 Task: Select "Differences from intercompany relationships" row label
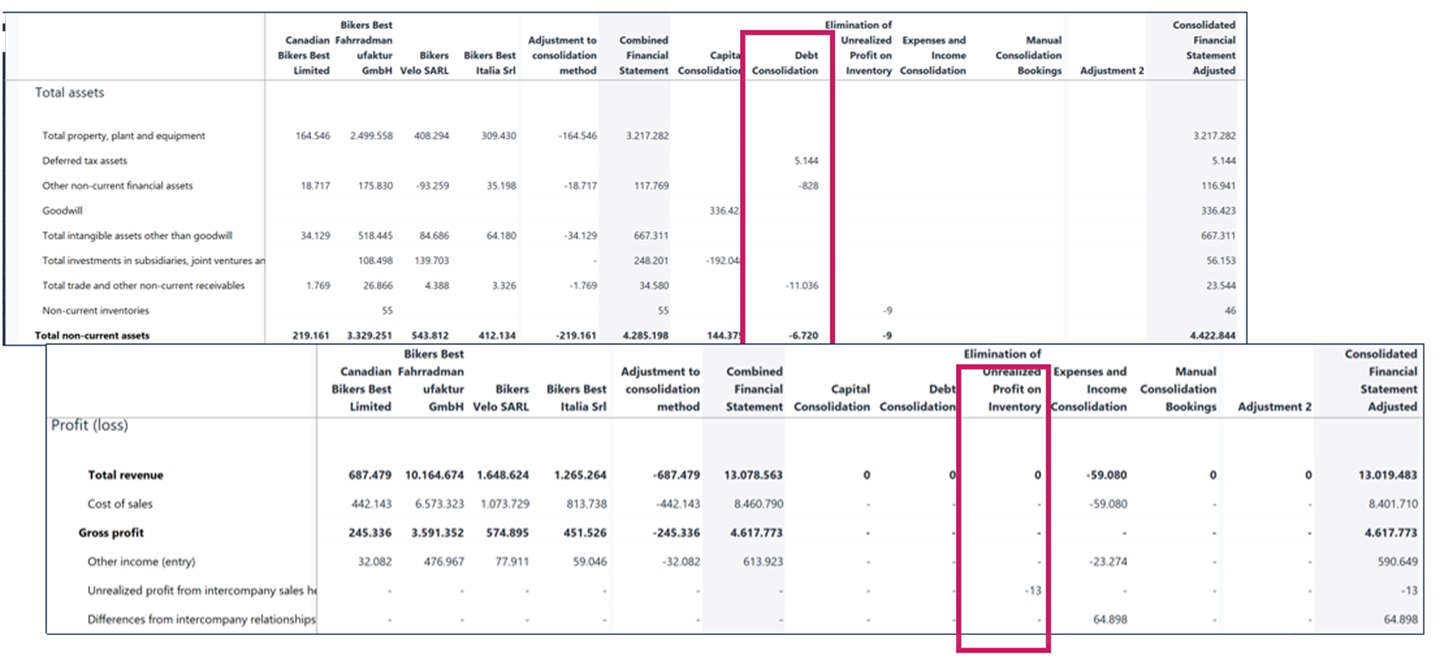click(201, 620)
